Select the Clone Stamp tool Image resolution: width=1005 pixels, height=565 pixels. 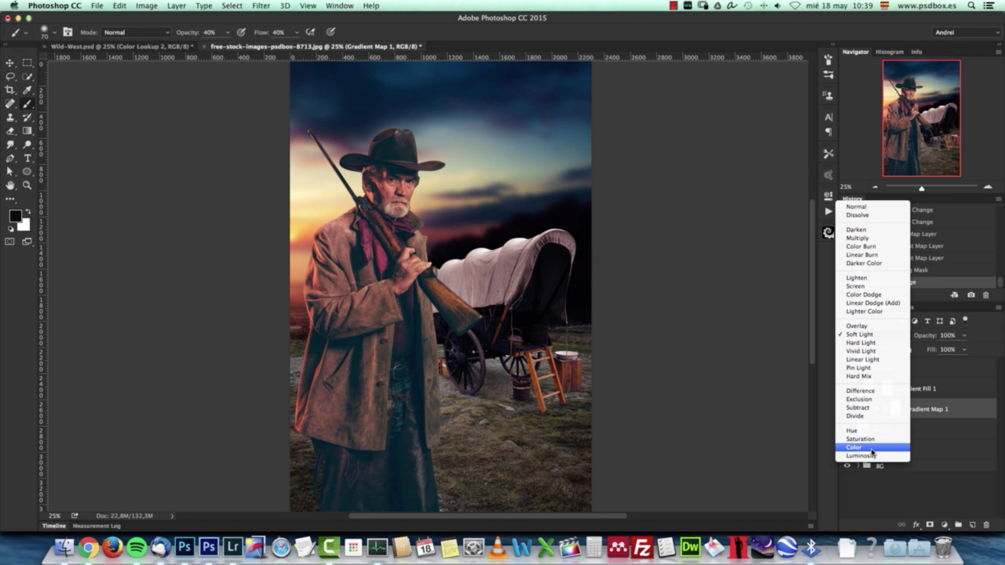[x=10, y=117]
